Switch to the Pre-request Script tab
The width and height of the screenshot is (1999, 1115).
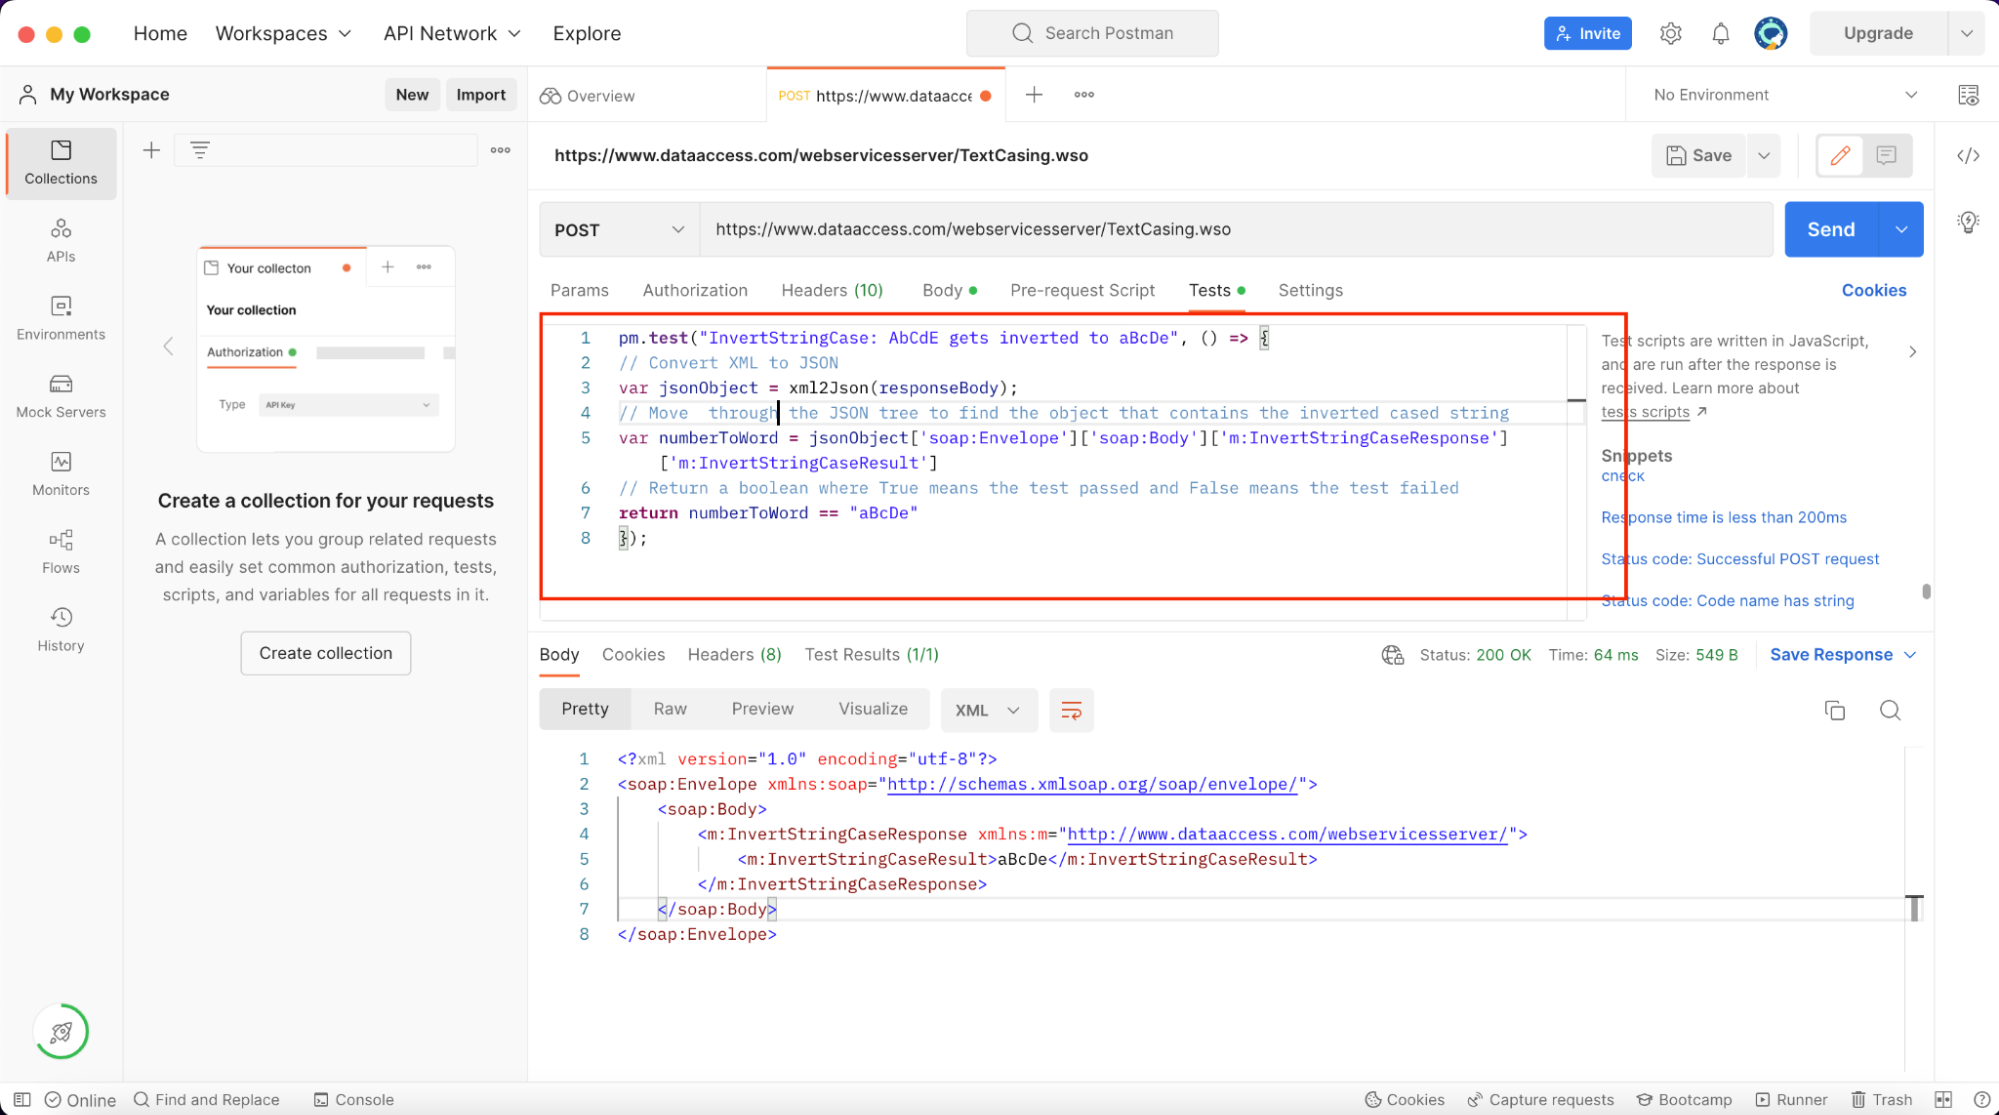(x=1082, y=290)
